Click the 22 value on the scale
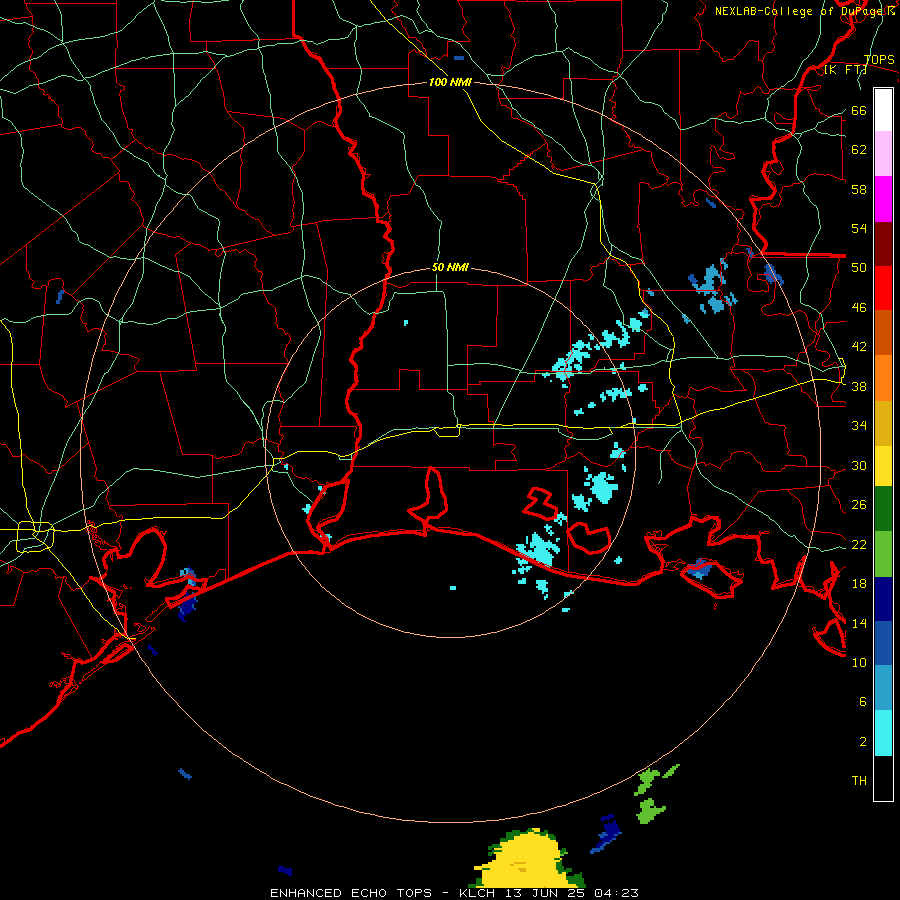This screenshot has height=900, width=900. tap(859, 545)
